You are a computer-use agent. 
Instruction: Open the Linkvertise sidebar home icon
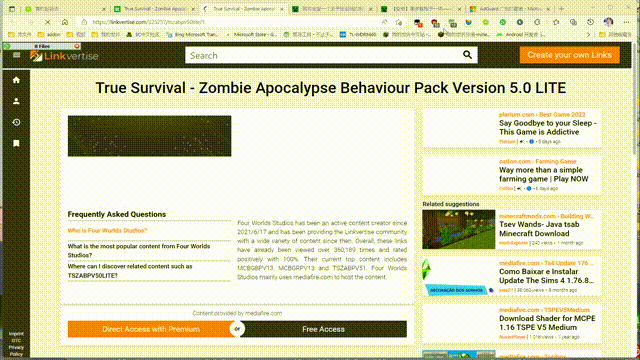pyautogui.click(x=16, y=80)
